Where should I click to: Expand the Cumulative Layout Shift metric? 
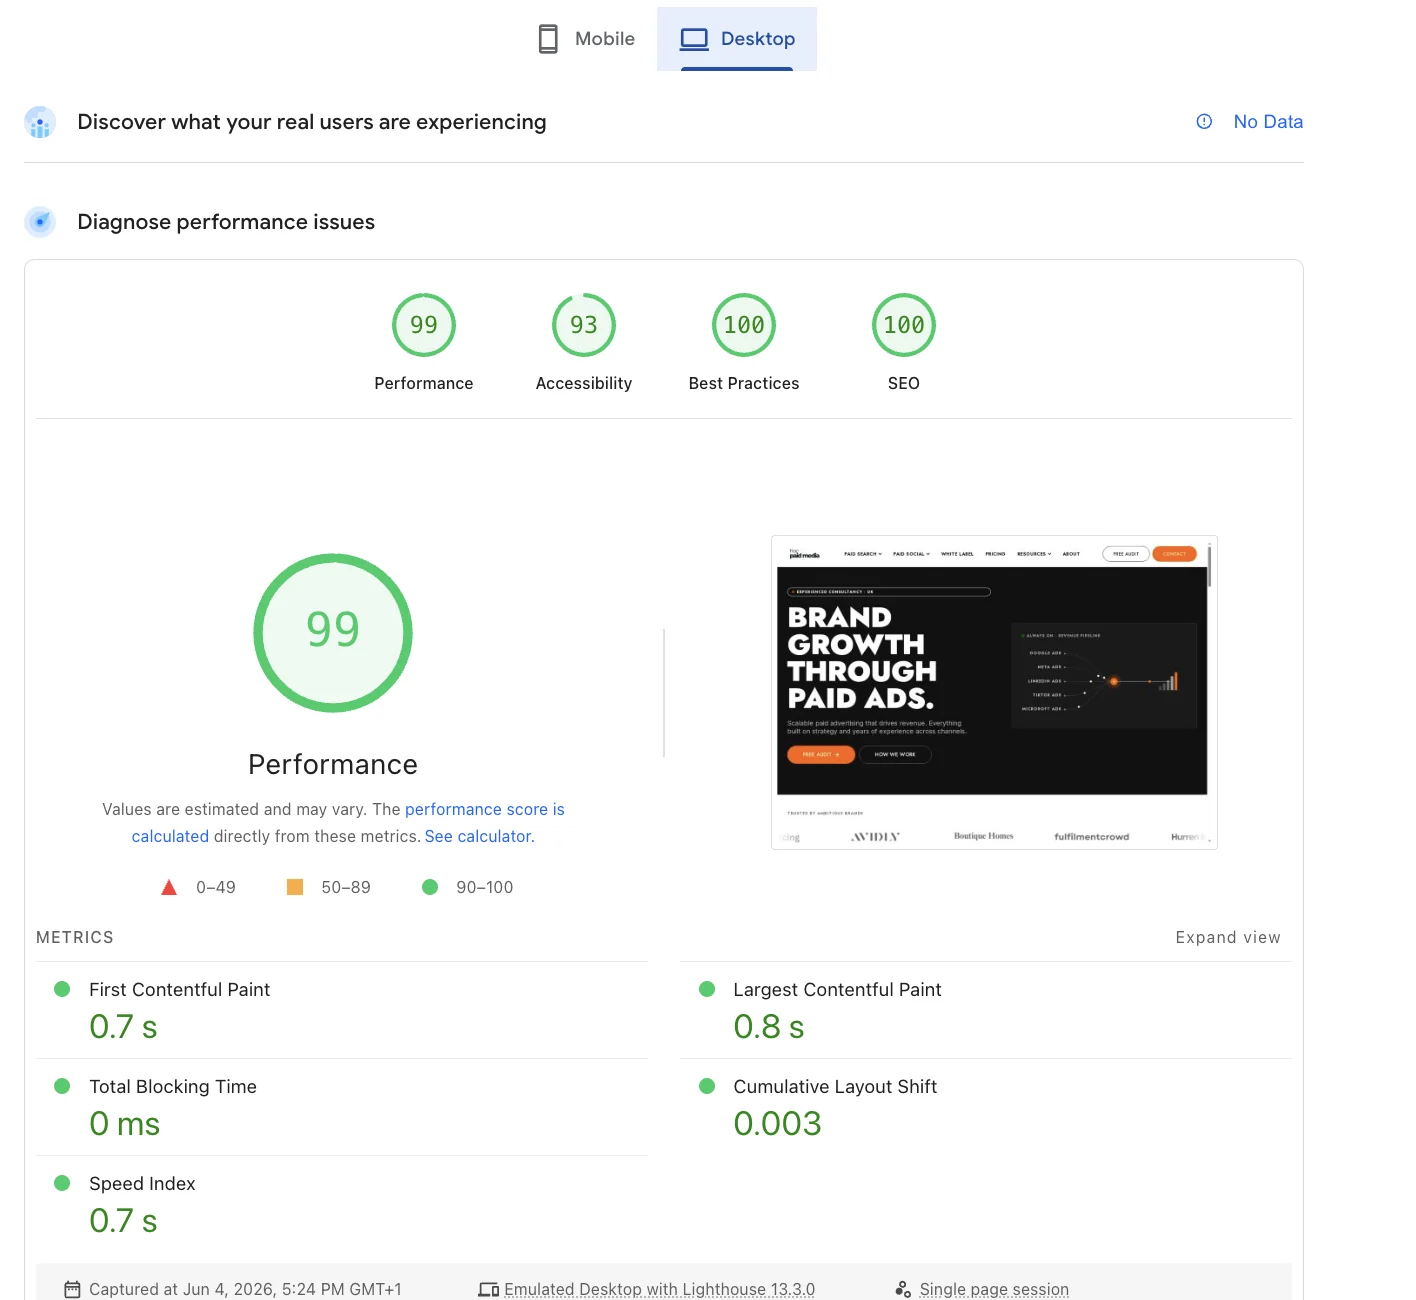point(986,1107)
